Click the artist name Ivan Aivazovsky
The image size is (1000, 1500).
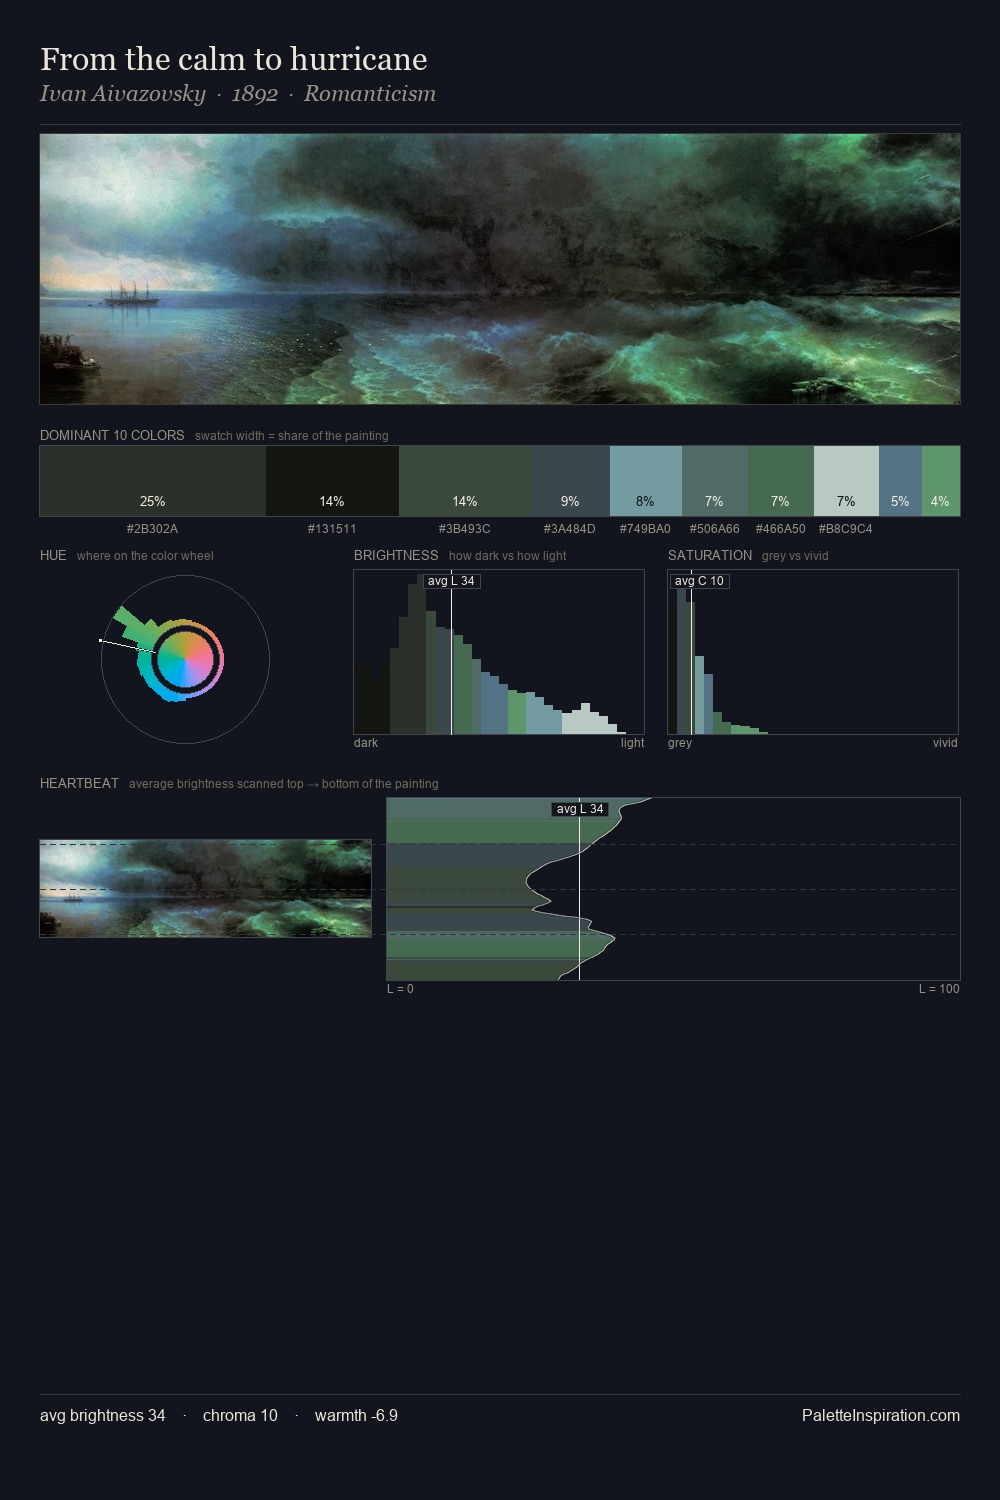point(123,94)
